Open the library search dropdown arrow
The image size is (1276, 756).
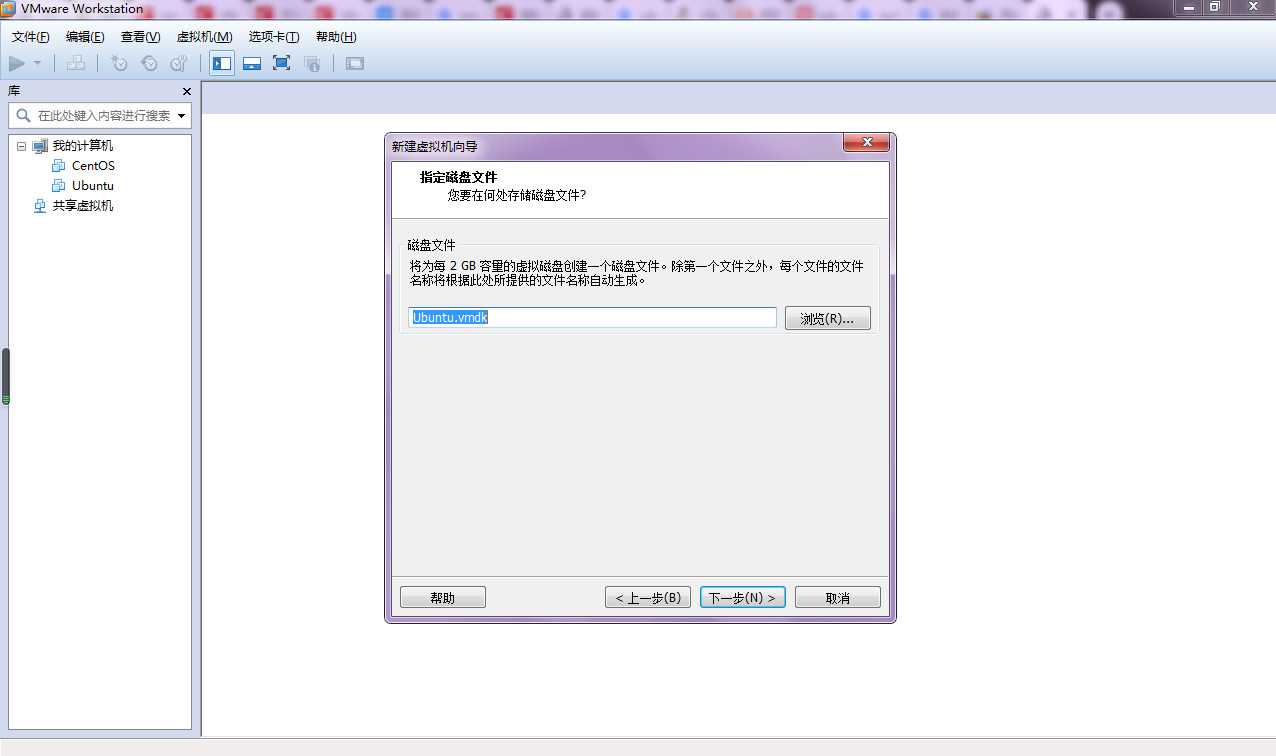click(x=181, y=116)
